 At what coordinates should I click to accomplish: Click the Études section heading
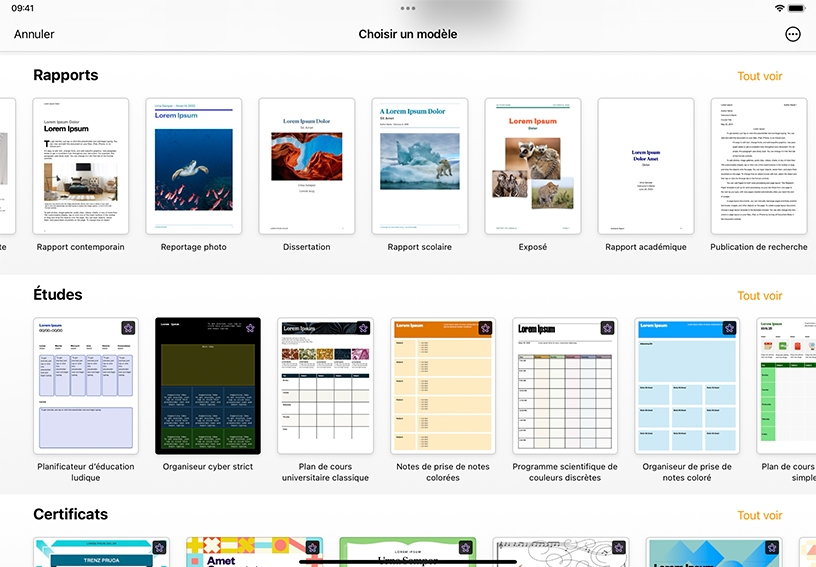58,294
